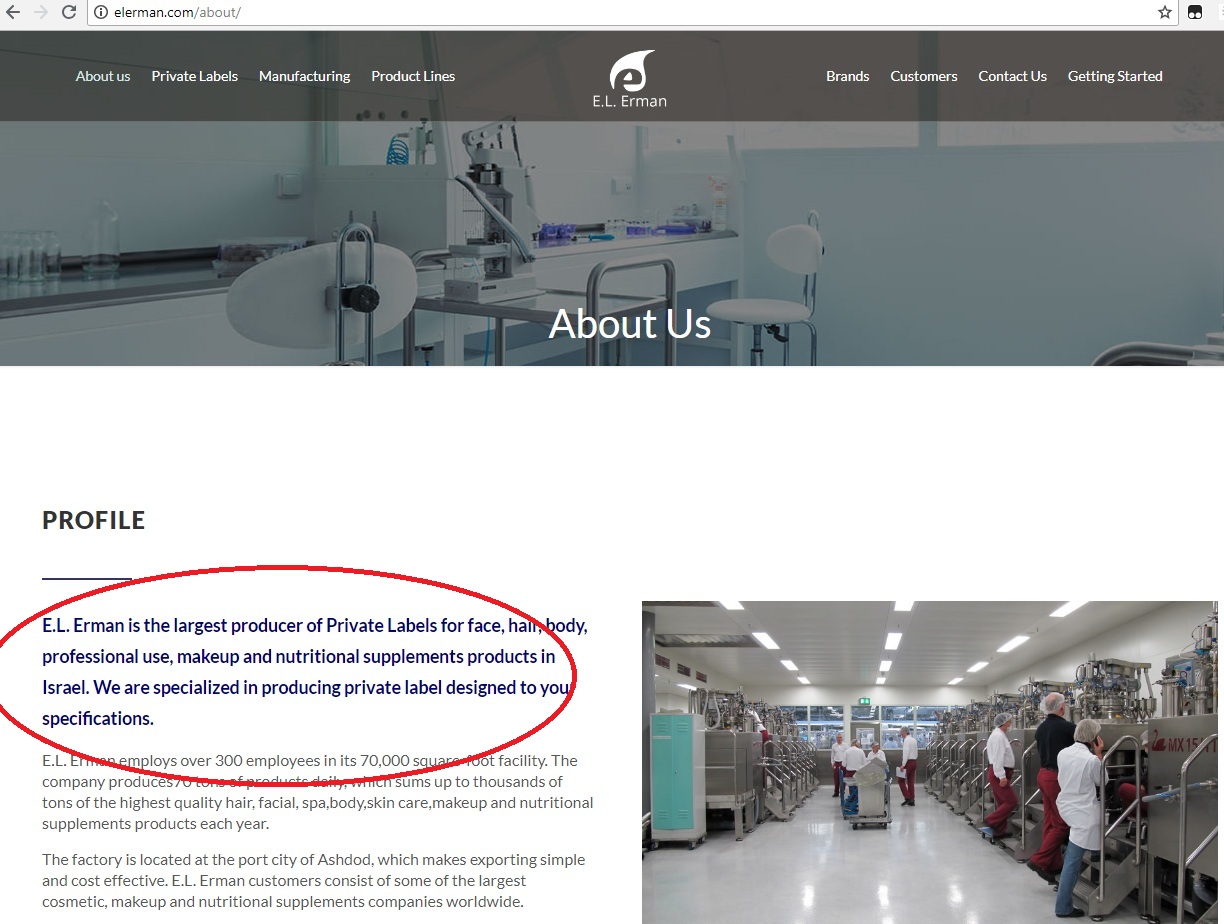Open the Contact Us link
The height and width of the screenshot is (924, 1224).
point(1012,76)
